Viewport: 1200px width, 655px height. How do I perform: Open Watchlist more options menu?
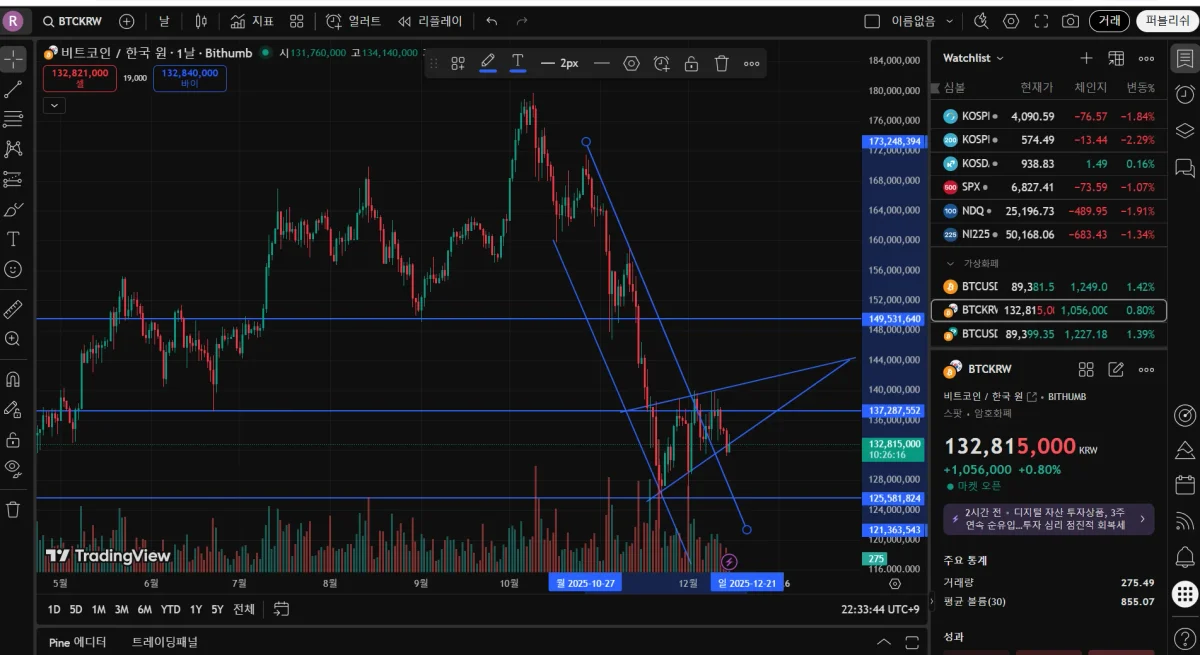tap(1146, 58)
